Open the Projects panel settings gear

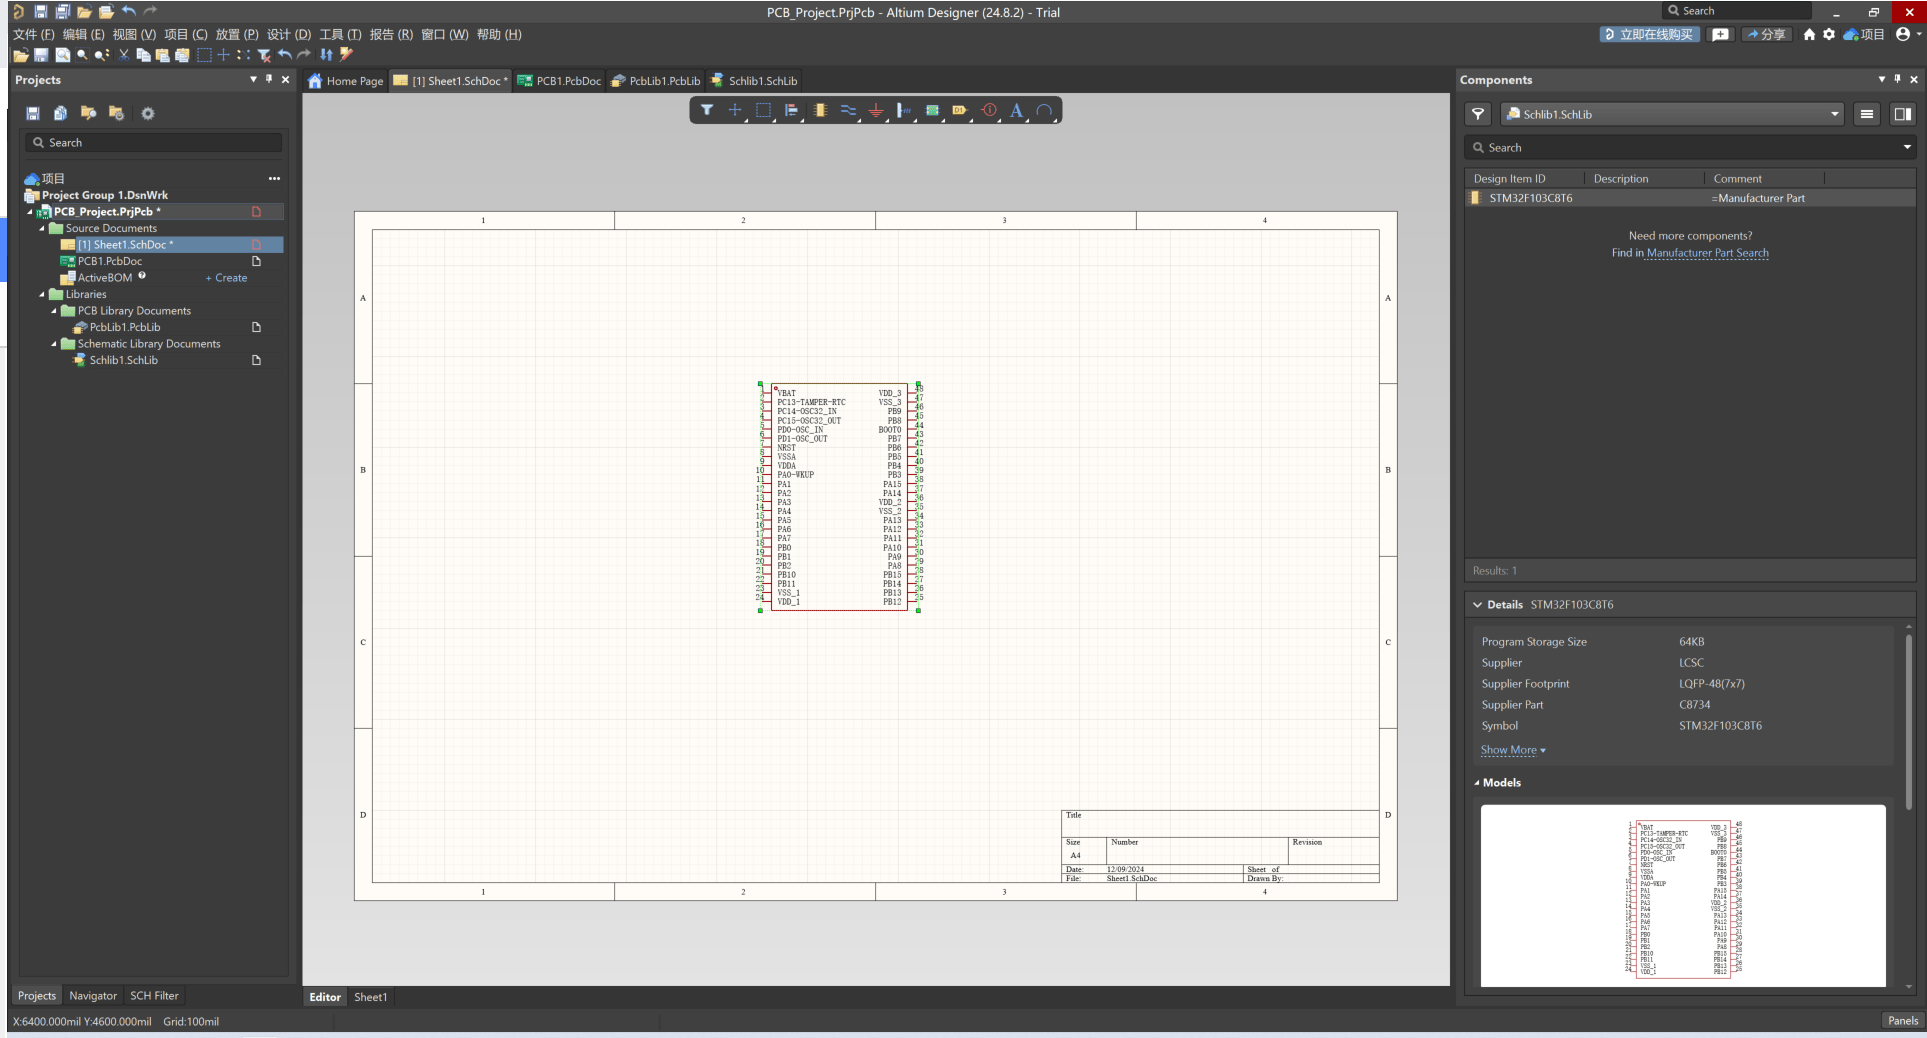(148, 113)
